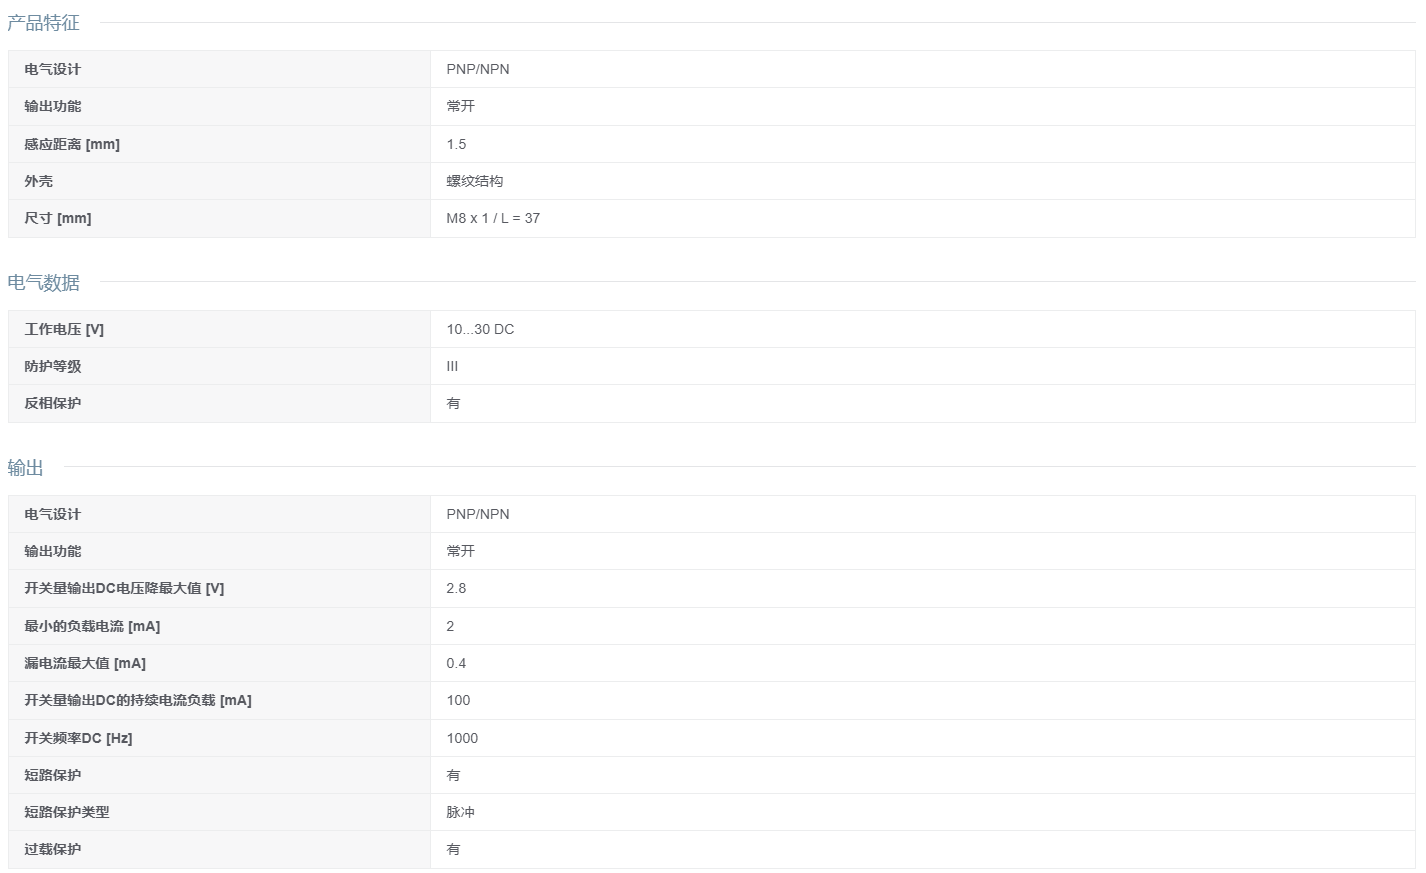Click value 2 in 最小的负载电流 row
1426x873 pixels.
pos(450,626)
